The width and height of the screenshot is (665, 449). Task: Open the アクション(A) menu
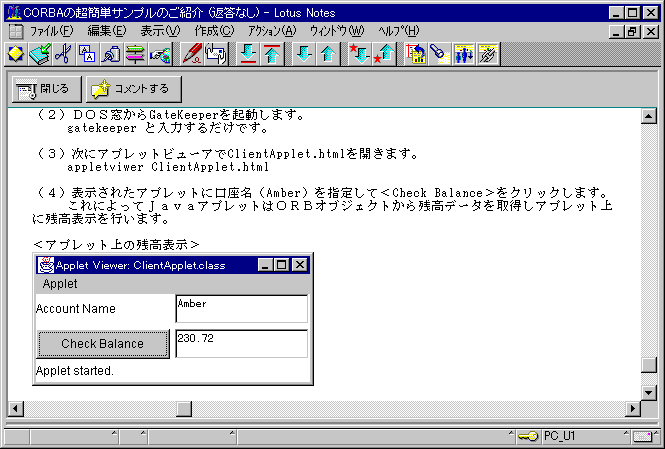pyautogui.click(x=271, y=31)
